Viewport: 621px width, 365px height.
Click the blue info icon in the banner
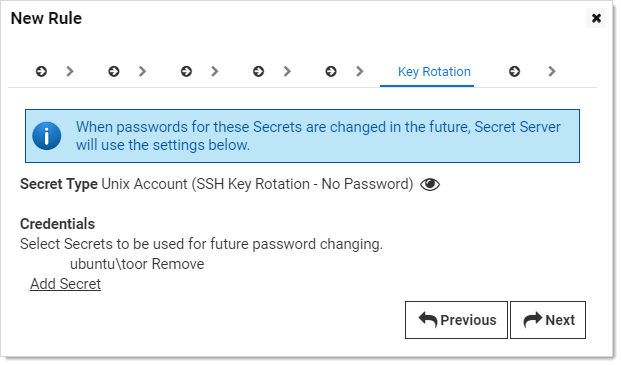[x=47, y=136]
